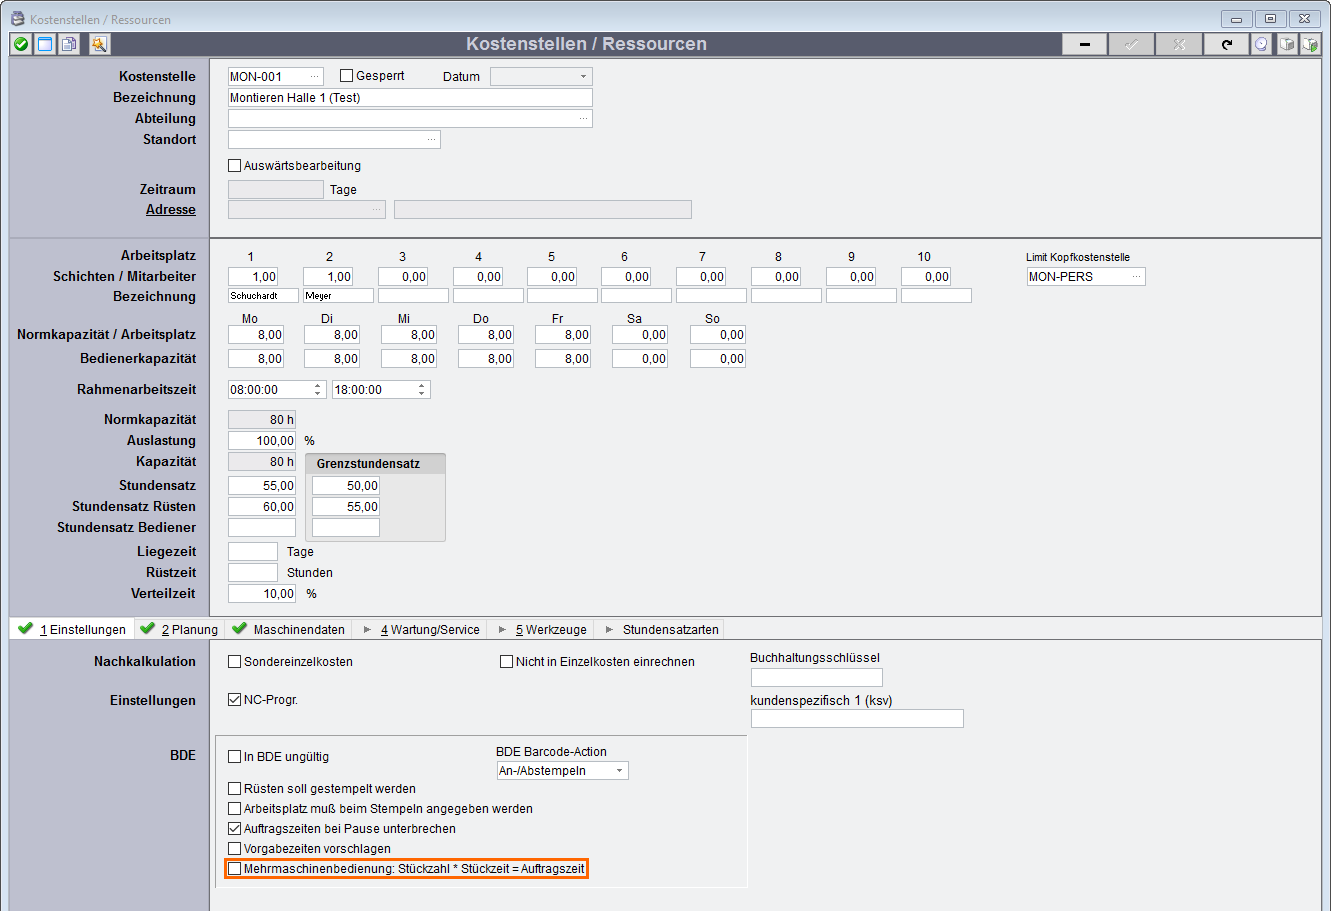Uncheck the NC-Progr. checkbox
The height and width of the screenshot is (911, 1331).
[235, 700]
